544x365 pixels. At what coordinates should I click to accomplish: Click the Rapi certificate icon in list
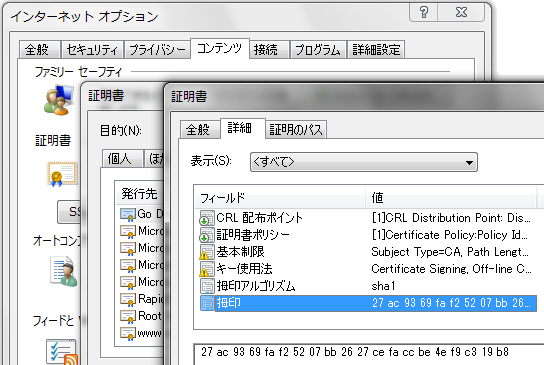[x=128, y=299]
